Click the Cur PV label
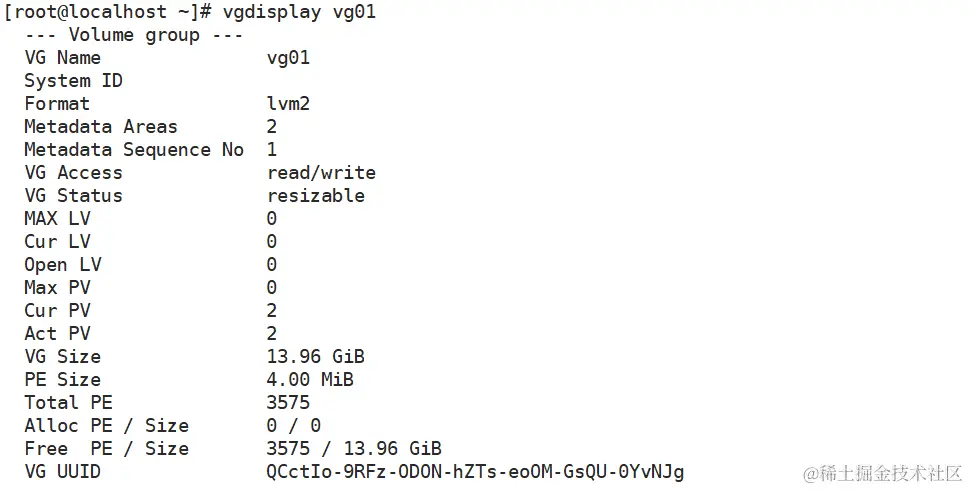The height and width of the screenshot is (490, 969). point(56,311)
